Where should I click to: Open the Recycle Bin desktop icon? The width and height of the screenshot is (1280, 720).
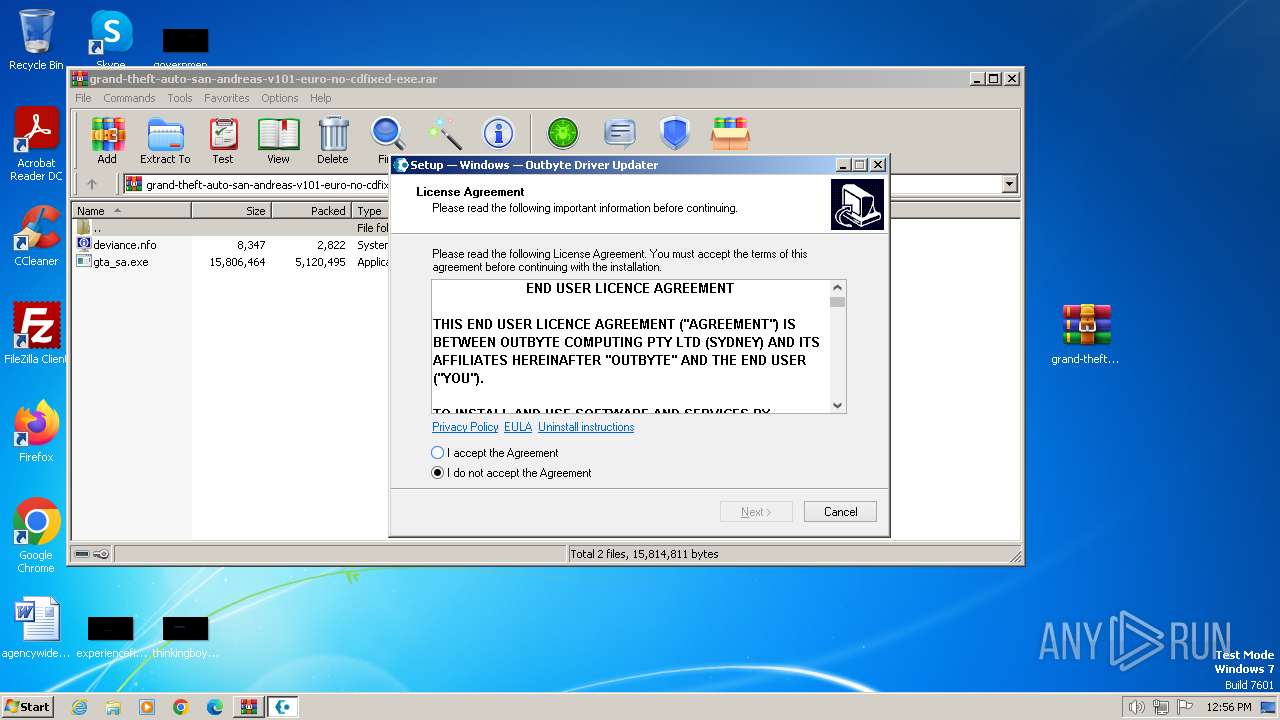[36, 40]
